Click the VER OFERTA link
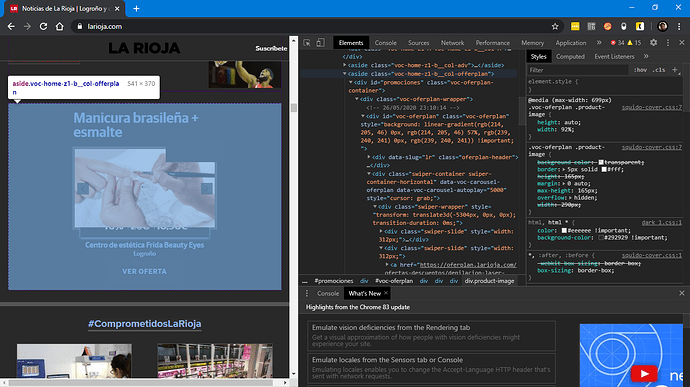Viewport: 690px width, 387px height. tap(144, 272)
